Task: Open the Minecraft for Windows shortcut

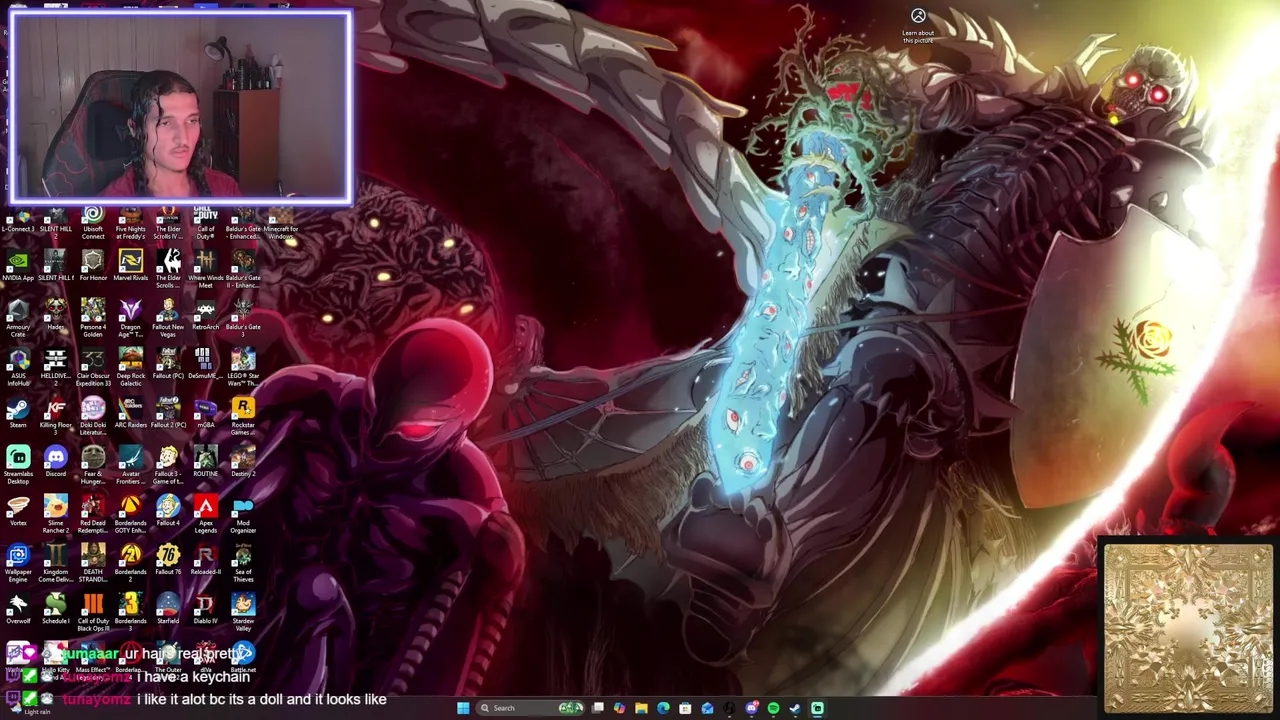Action: tap(280, 223)
